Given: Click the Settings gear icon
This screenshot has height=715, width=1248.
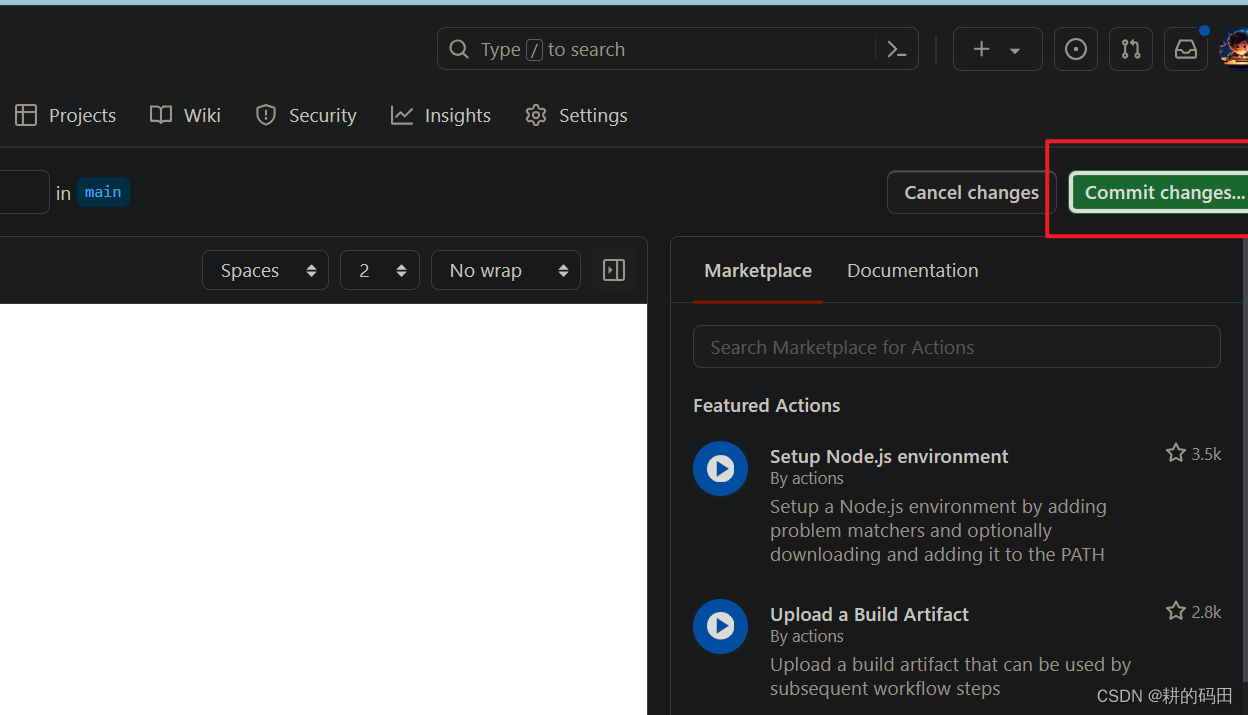Looking at the screenshot, I should [x=536, y=115].
